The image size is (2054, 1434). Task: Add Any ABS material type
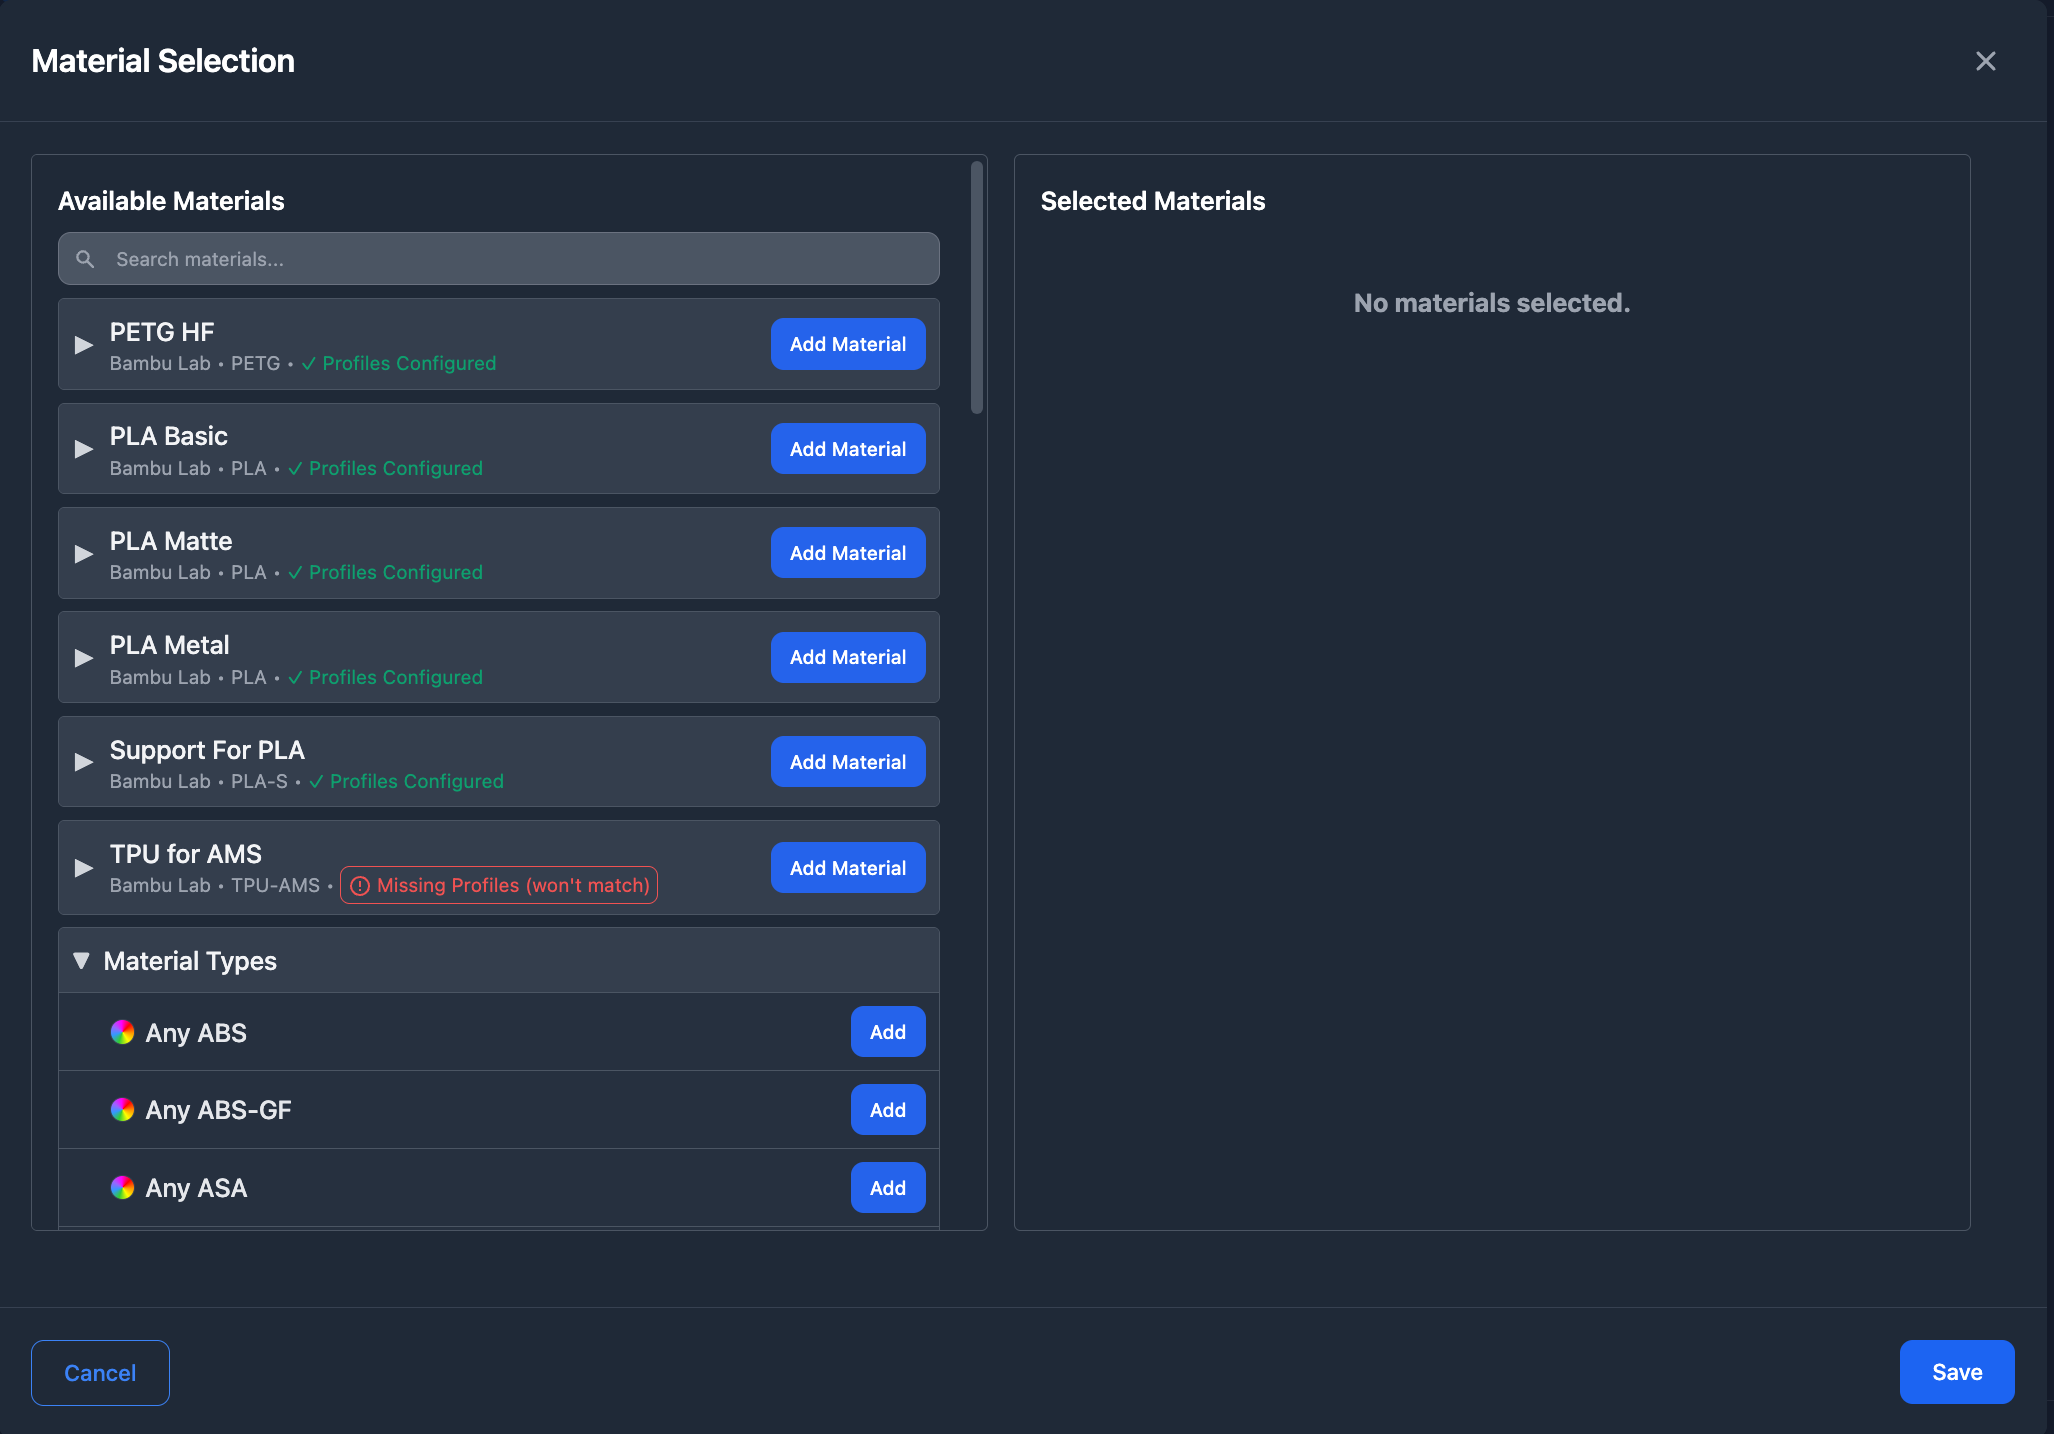click(x=887, y=1032)
